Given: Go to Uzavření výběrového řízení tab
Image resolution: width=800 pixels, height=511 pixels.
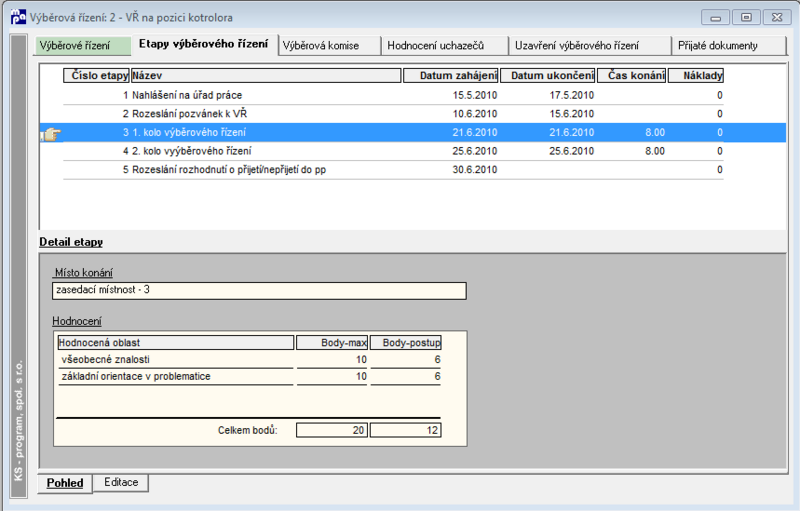Looking at the screenshot, I should pyautogui.click(x=590, y=46).
